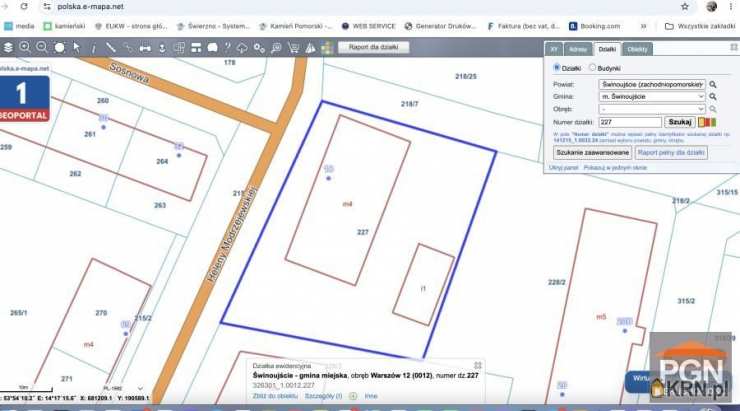The image size is (740, 411).
Task: Bookmark this page with the star icon
Action: coord(685,7)
